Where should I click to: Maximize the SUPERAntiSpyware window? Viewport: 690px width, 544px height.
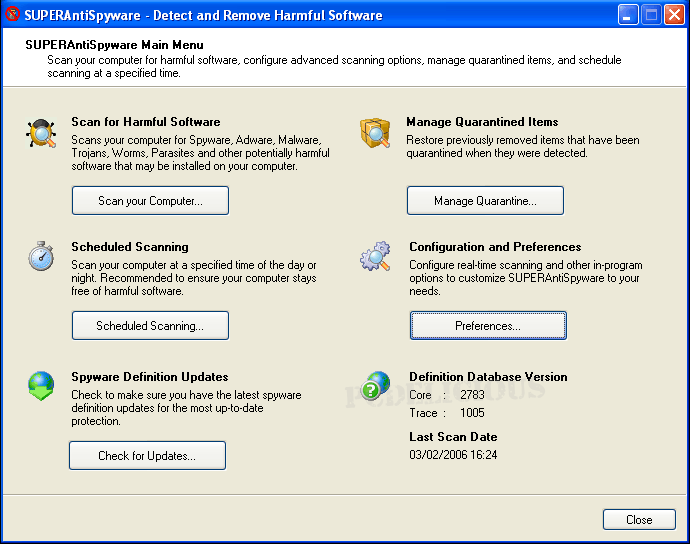[651, 15]
